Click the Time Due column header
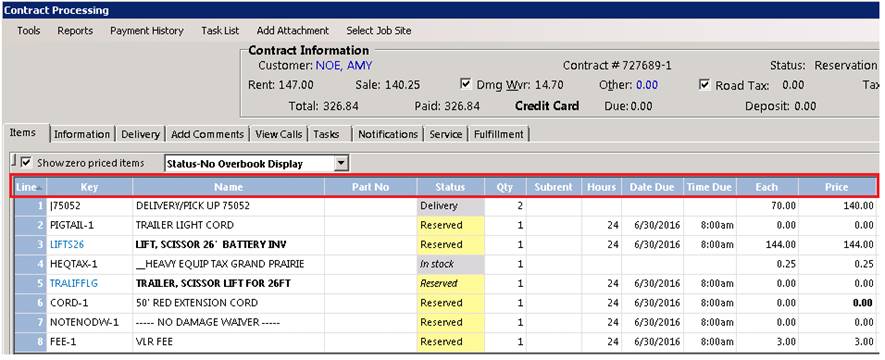This screenshot has width=885, height=360. [709, 187]
